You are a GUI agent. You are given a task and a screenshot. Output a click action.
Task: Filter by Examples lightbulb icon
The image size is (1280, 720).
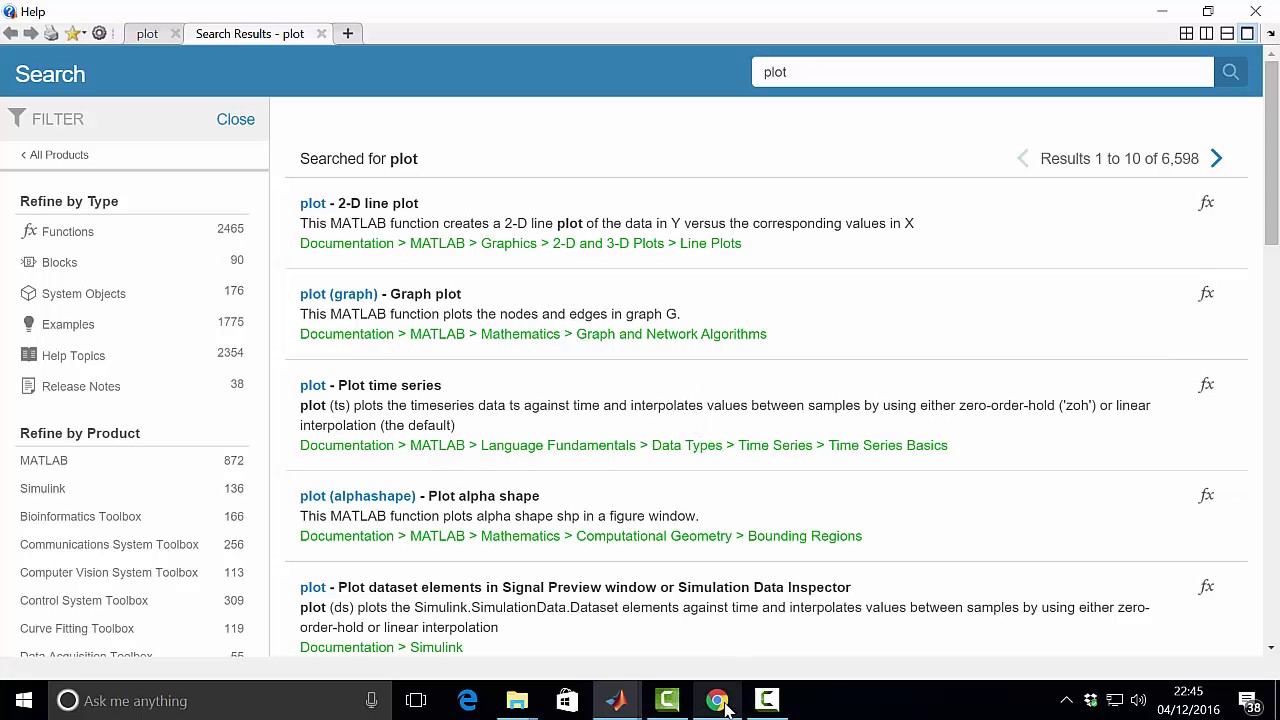click(28, 324)
